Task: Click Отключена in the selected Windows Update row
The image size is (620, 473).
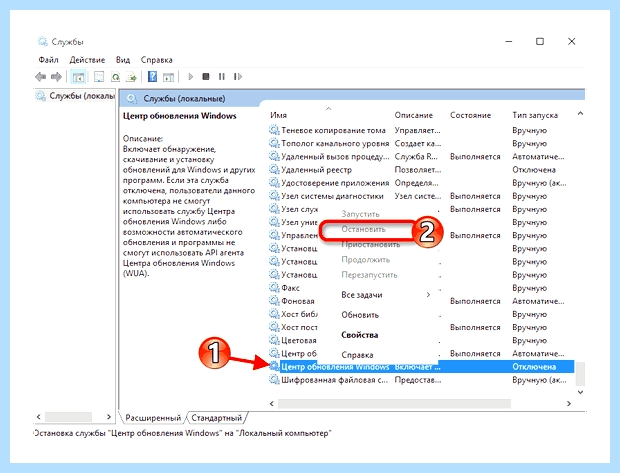Action: tap(534, 367)
